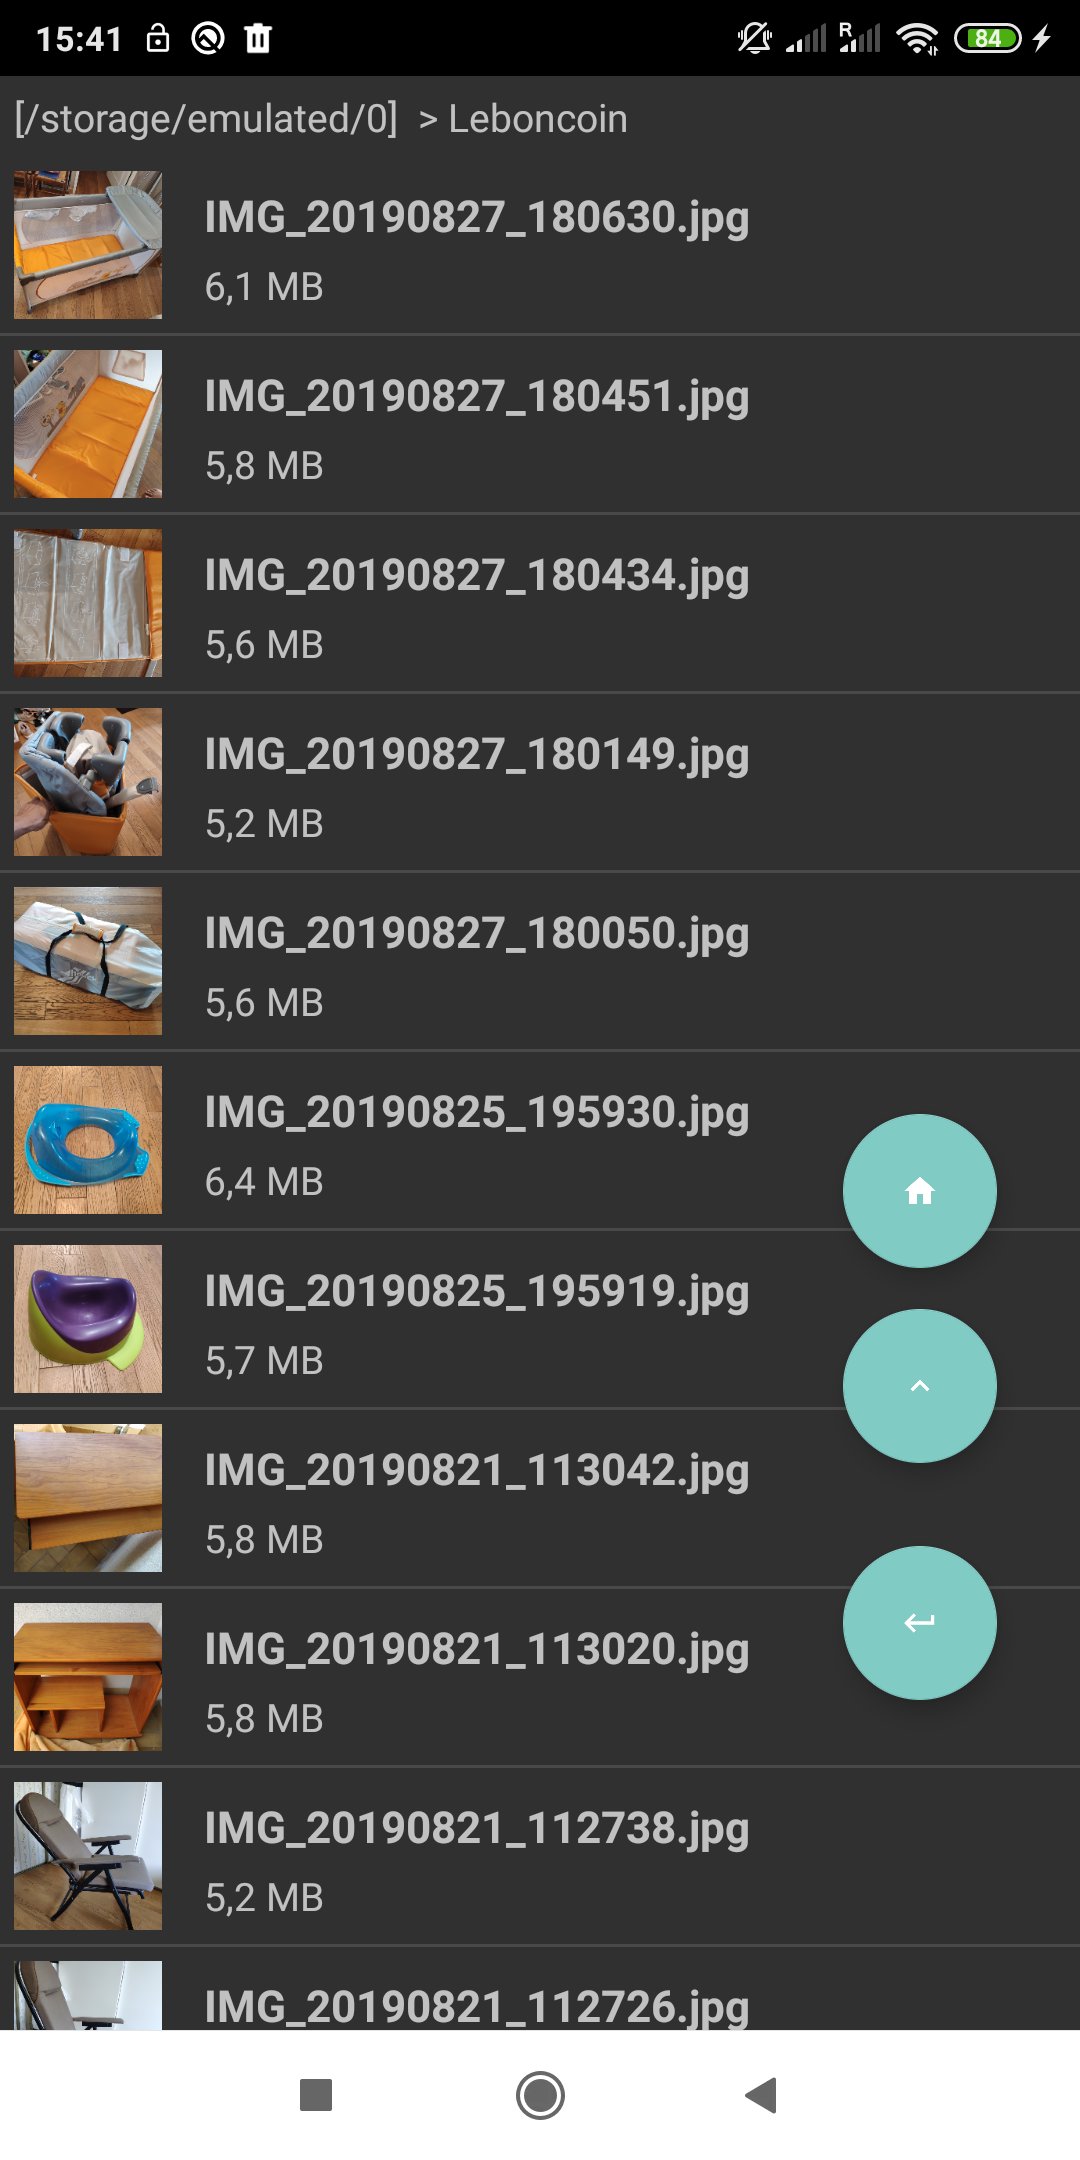1080x2160 pixels.
Task: Tap Android home circle navigation button
Action: [540, 2094]
